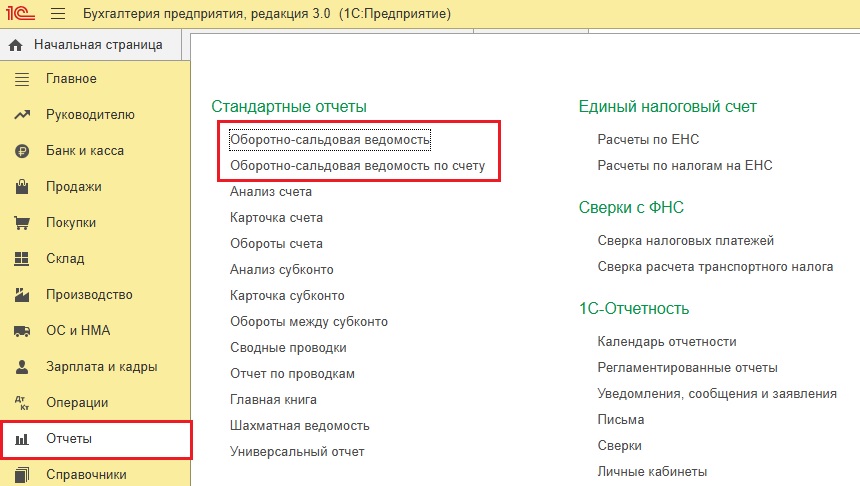Select the Склад section

(65, 258)
